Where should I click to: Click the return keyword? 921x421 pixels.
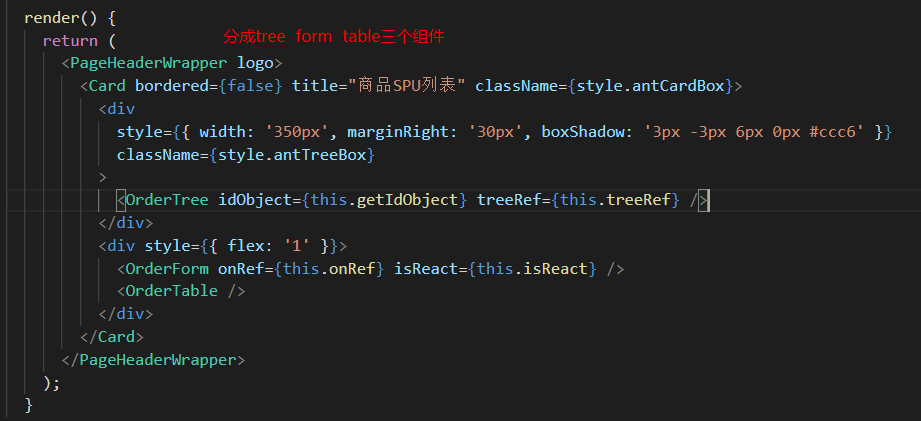pyautogui.click(x=69, y=40)
